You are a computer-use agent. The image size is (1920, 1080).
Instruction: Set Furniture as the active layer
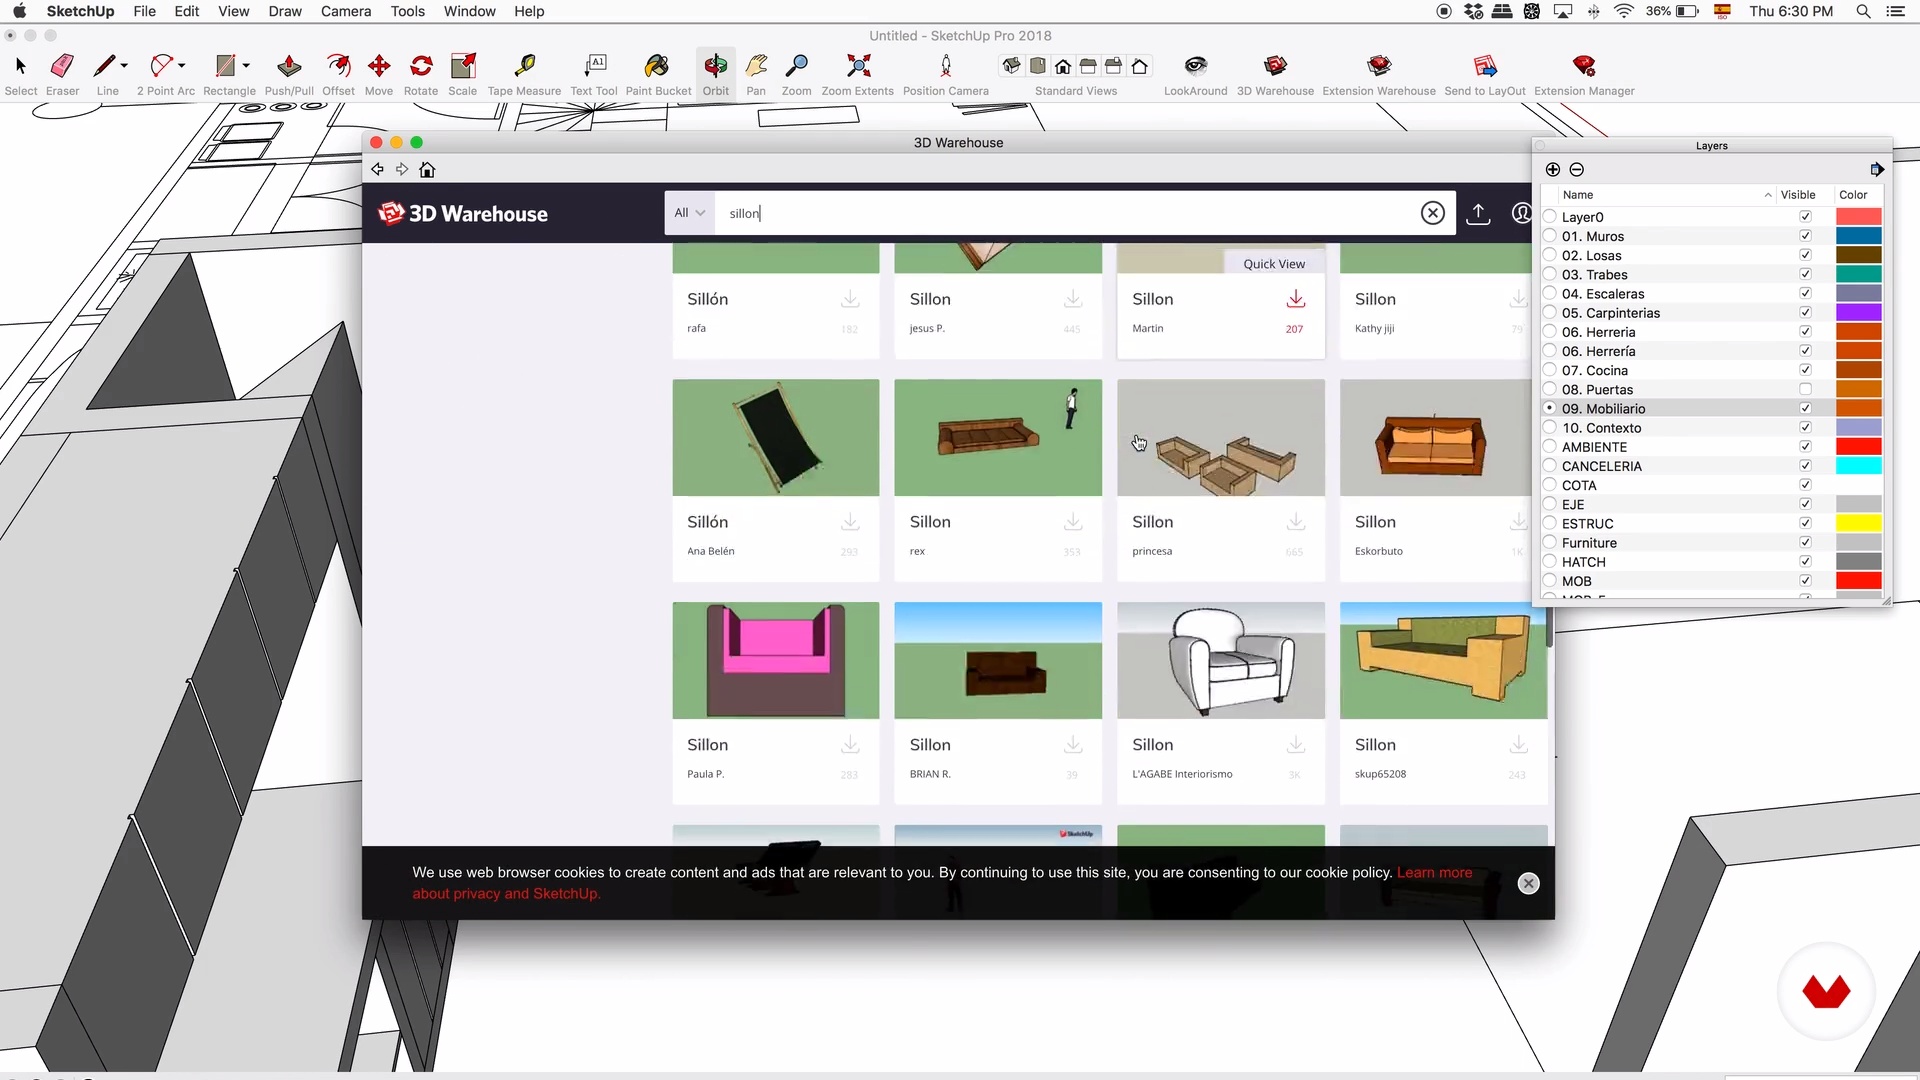coord(1549,543)
